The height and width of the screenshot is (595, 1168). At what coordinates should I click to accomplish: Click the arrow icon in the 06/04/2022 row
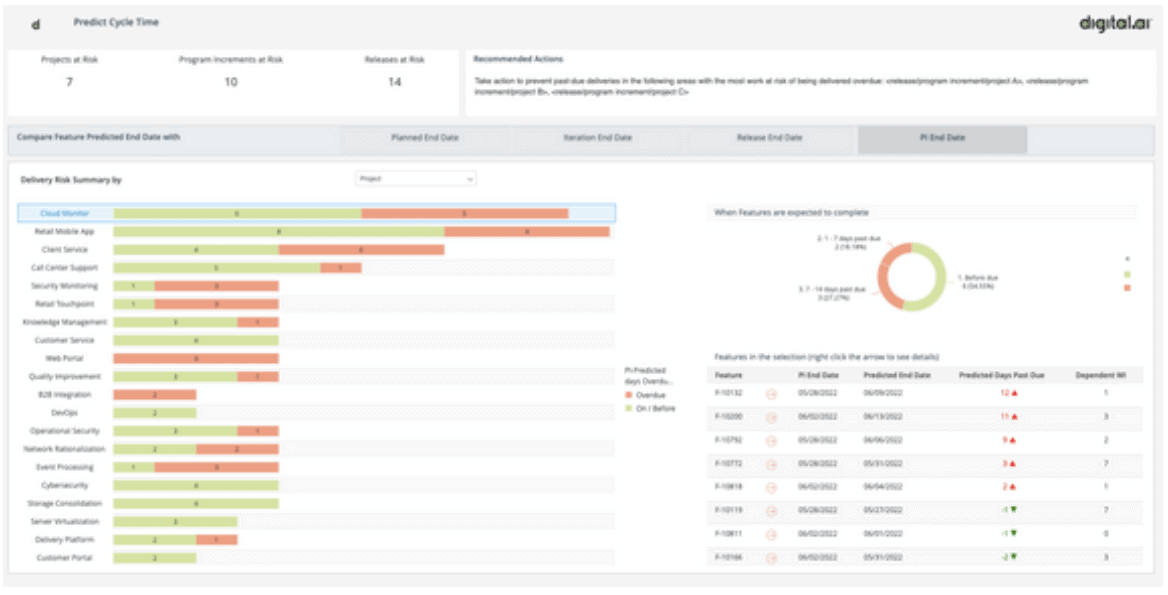(x=771, y=487)
